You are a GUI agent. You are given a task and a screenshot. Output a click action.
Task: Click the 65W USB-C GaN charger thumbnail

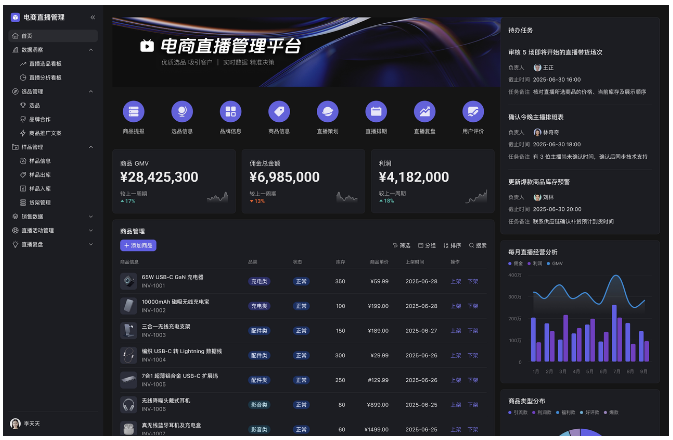pyautogui.click(x=128, y=281)
